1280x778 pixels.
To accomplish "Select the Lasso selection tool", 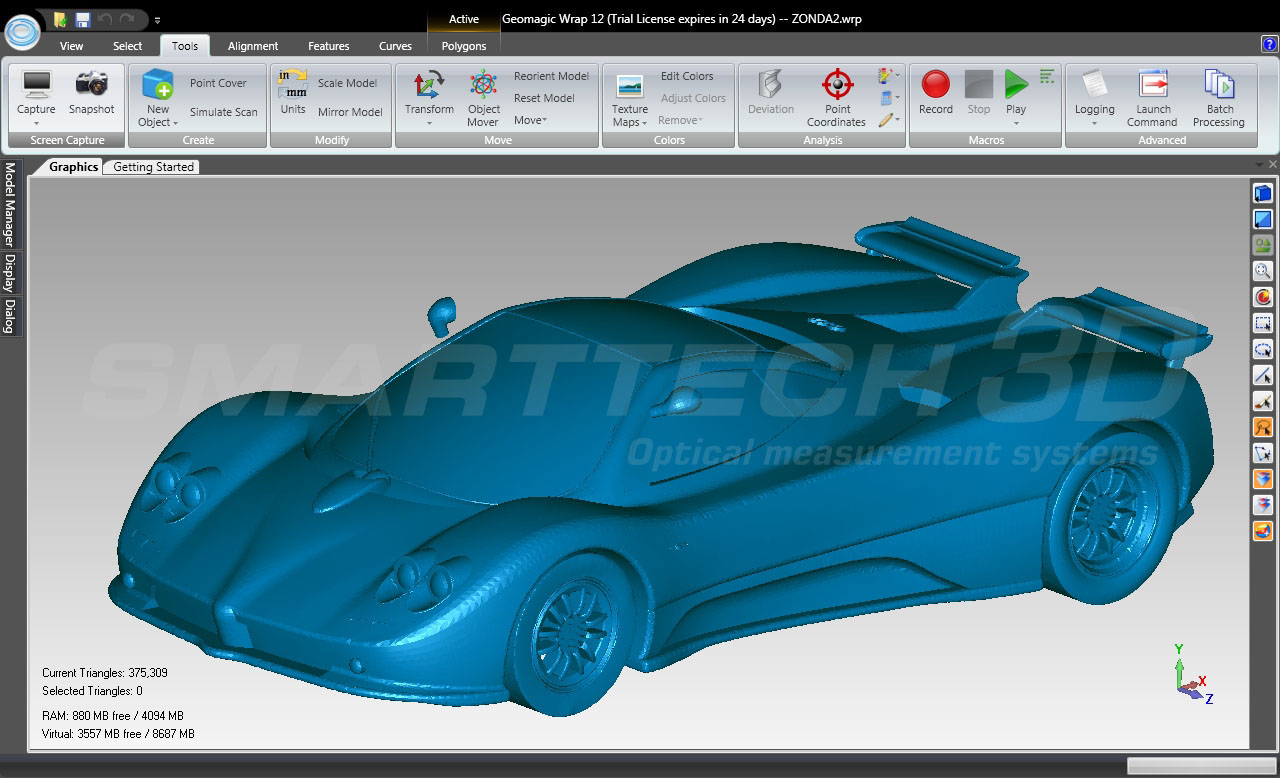I will click(1263, 427).
